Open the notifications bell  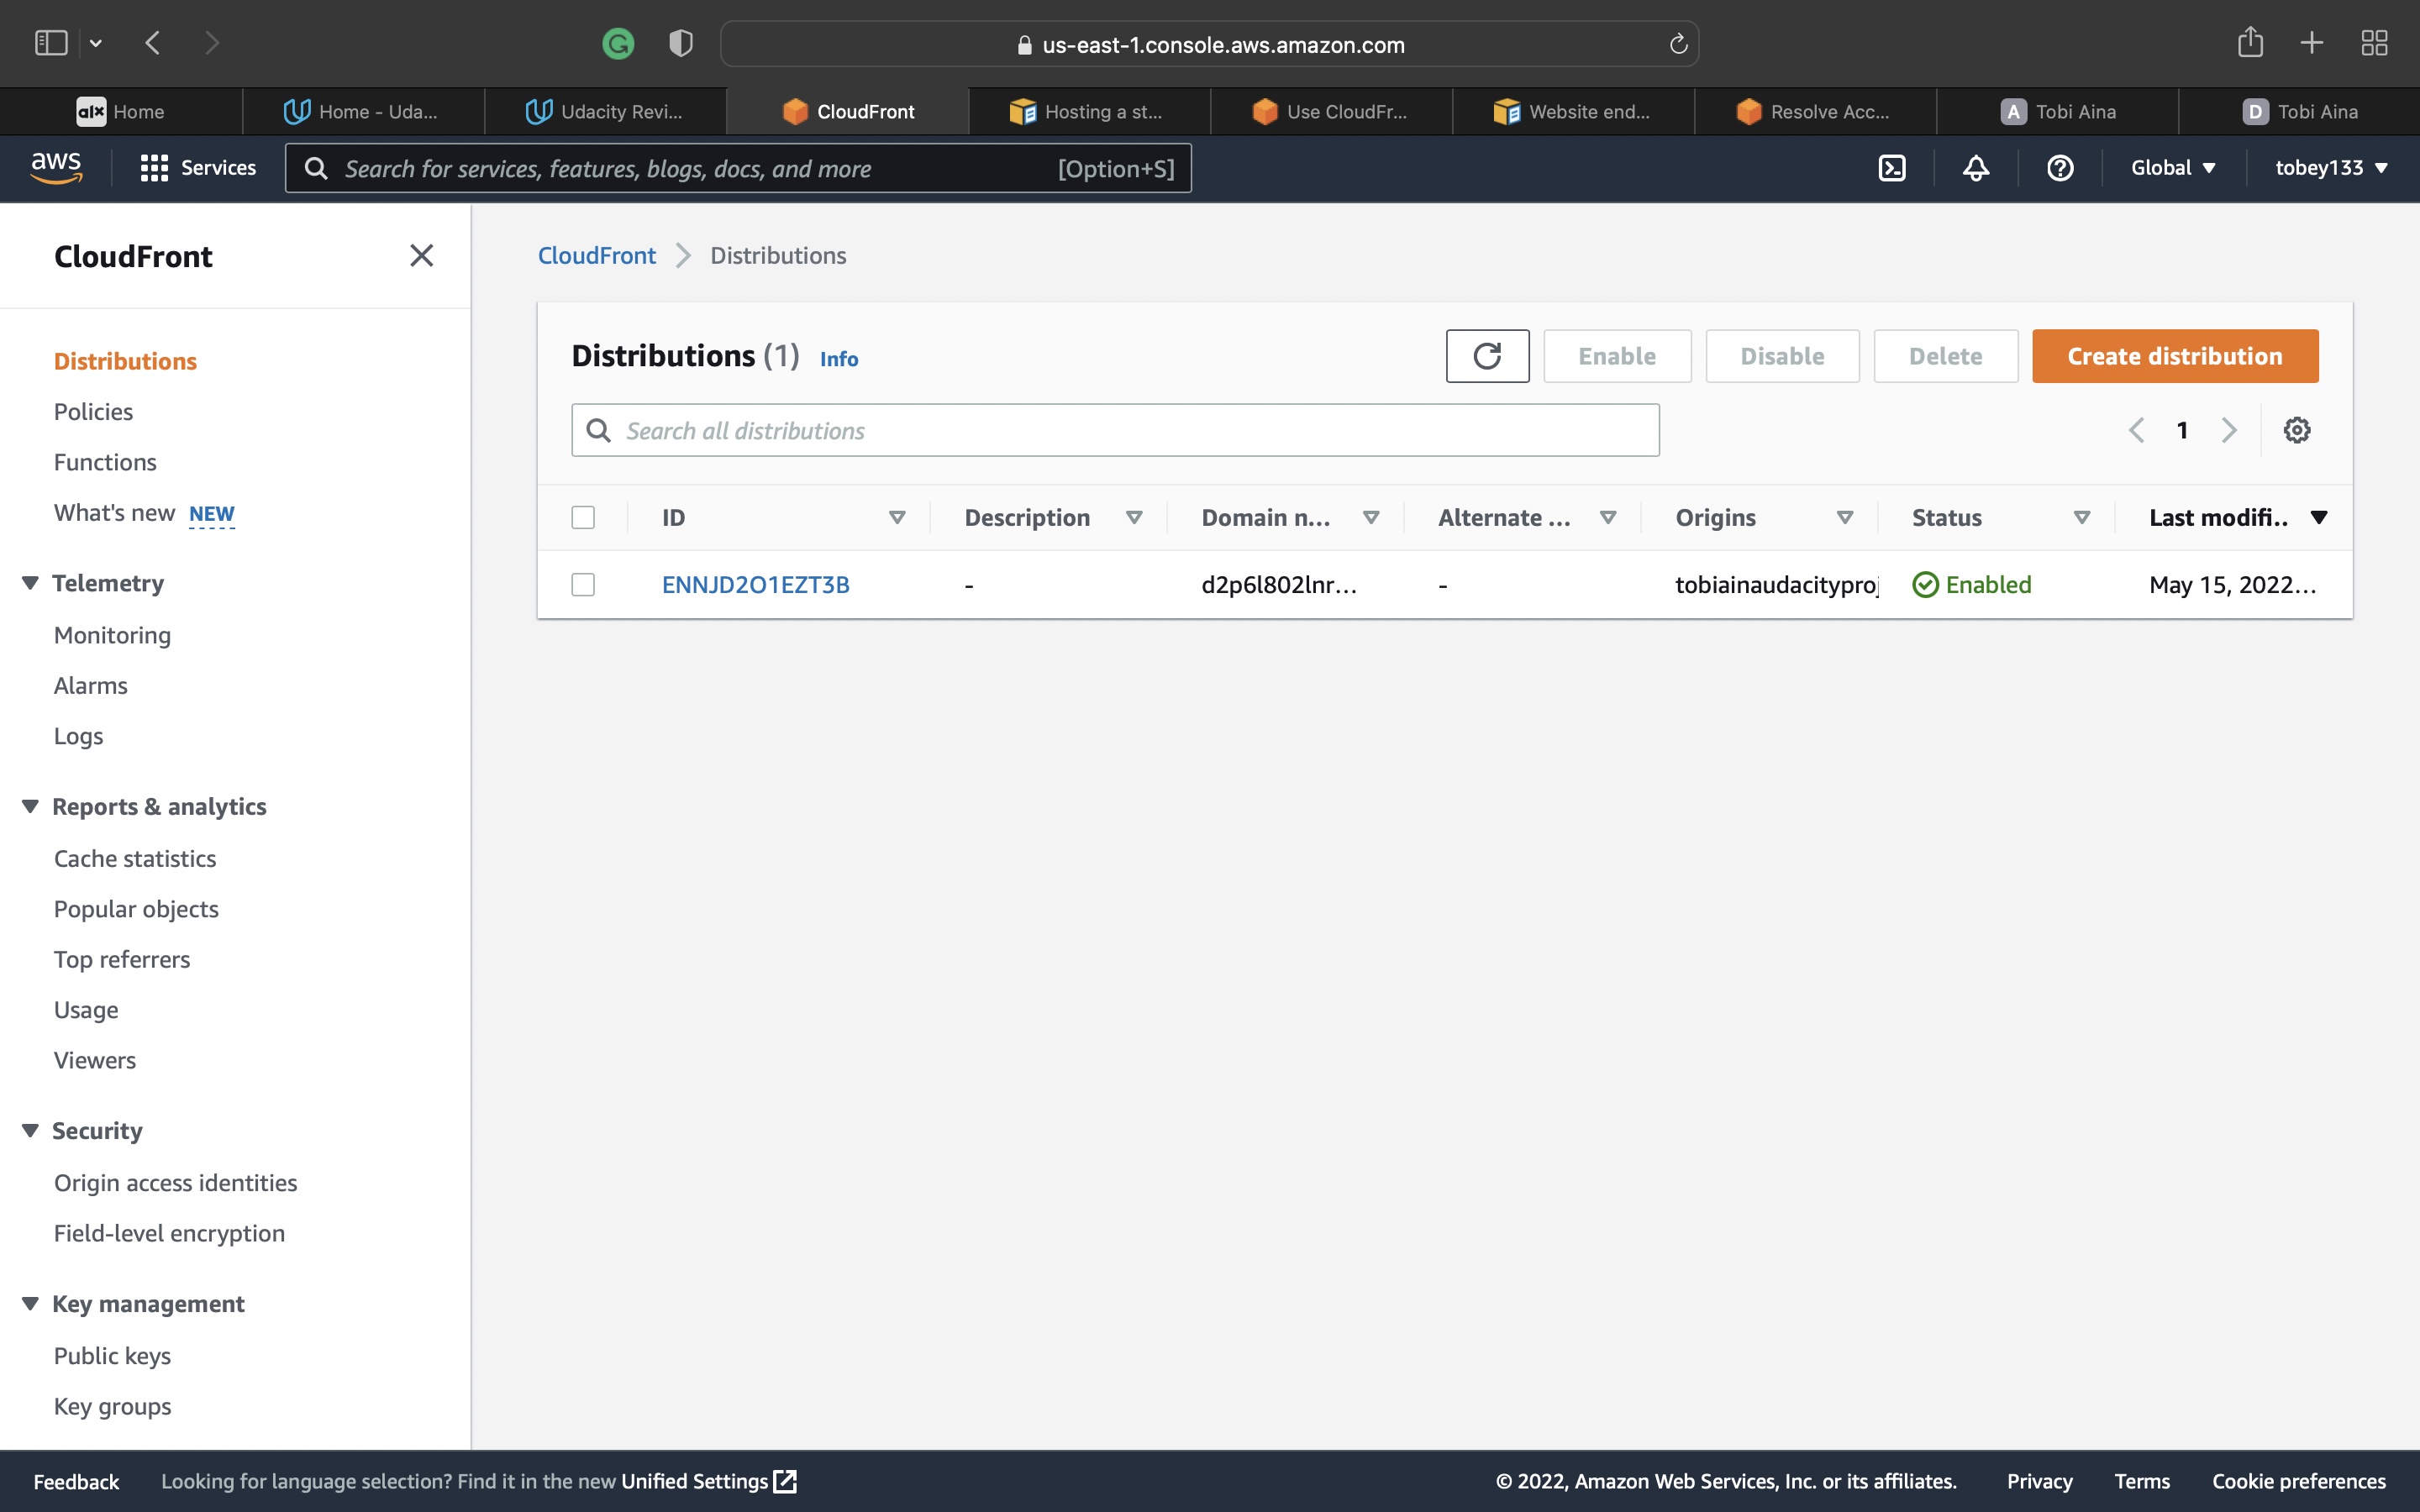coord(1977,168)
